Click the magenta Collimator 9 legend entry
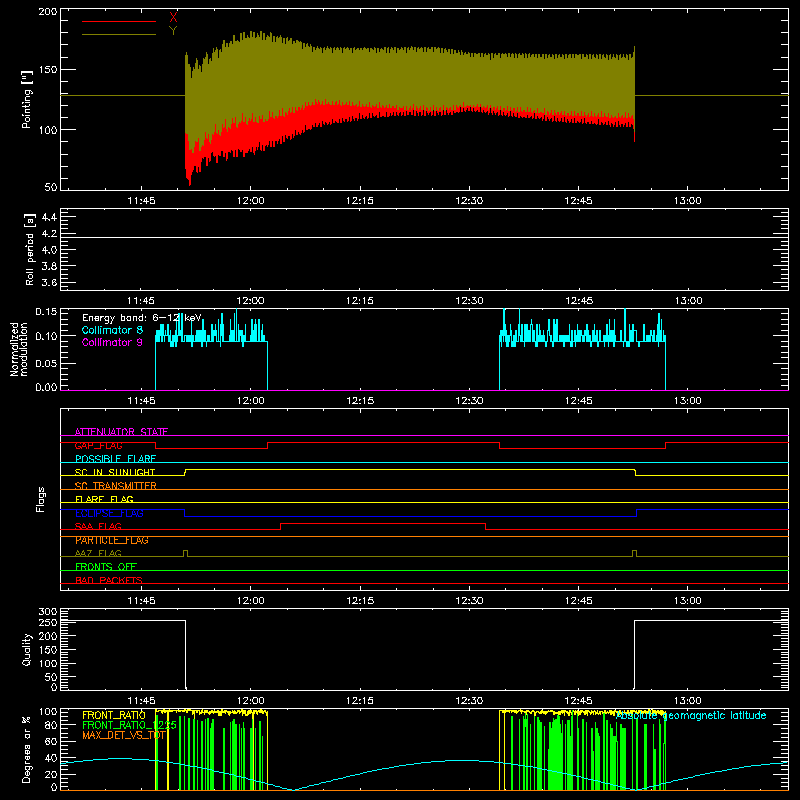Image resolution: width=800 pixels, height=800 pixels. point(112,342)
